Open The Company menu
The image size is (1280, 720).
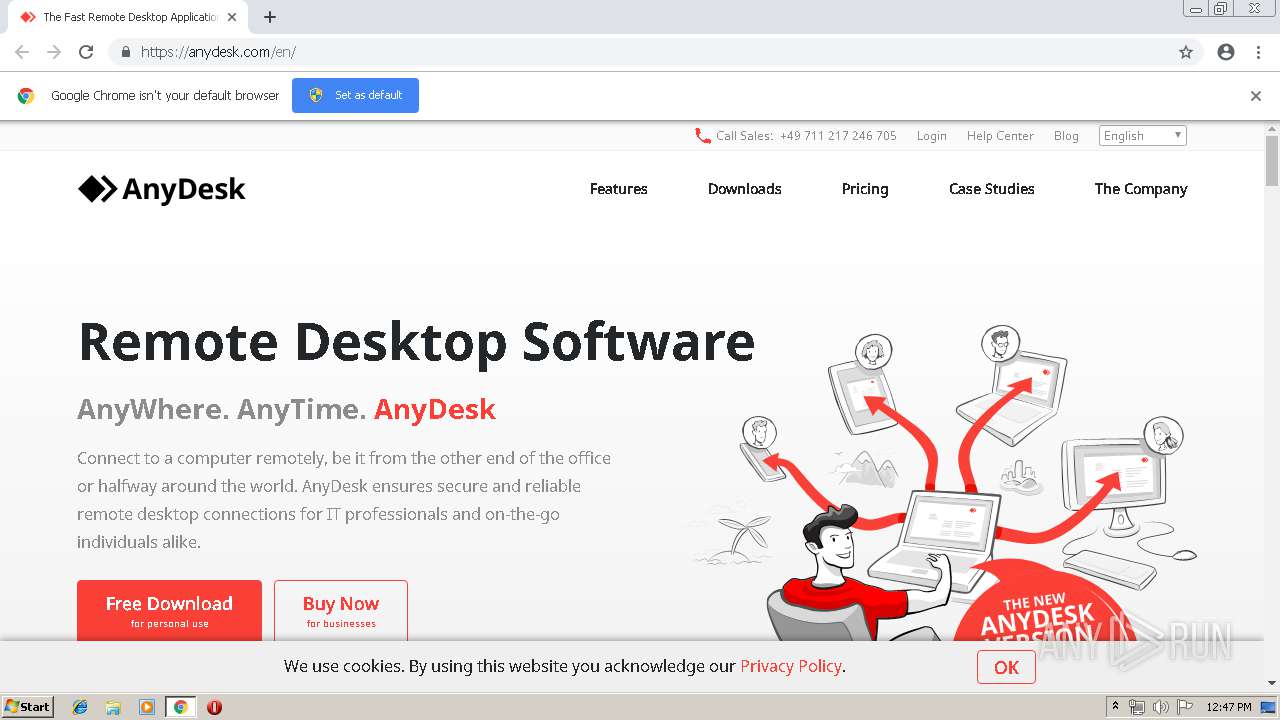coord(1141,189)
